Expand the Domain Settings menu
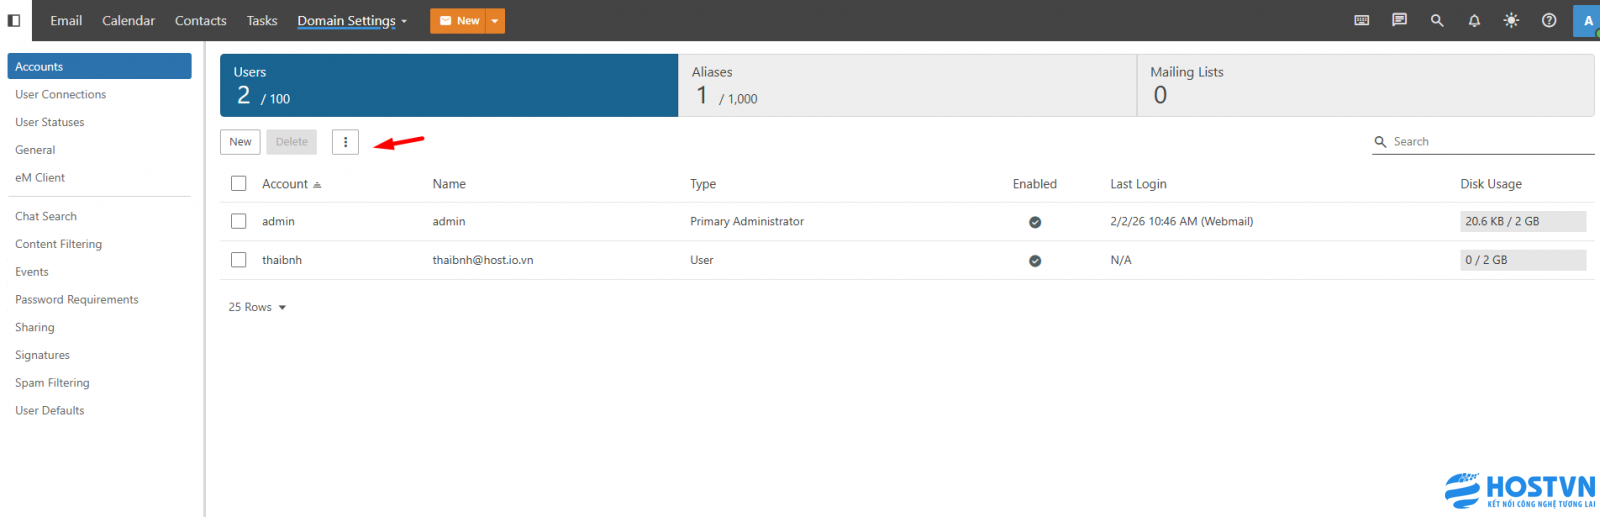The image size is (1600, 517). point(351,21)
